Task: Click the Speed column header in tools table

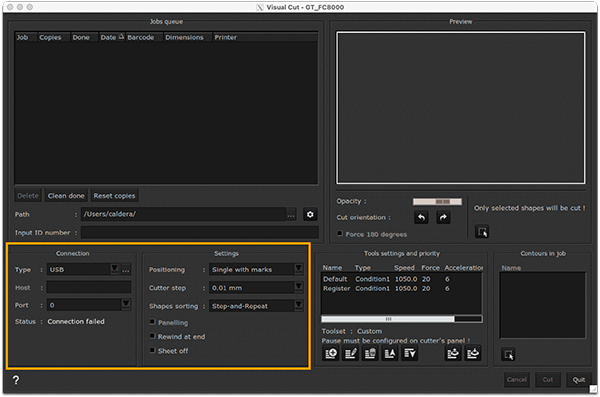Action: (x=404, y=267)
